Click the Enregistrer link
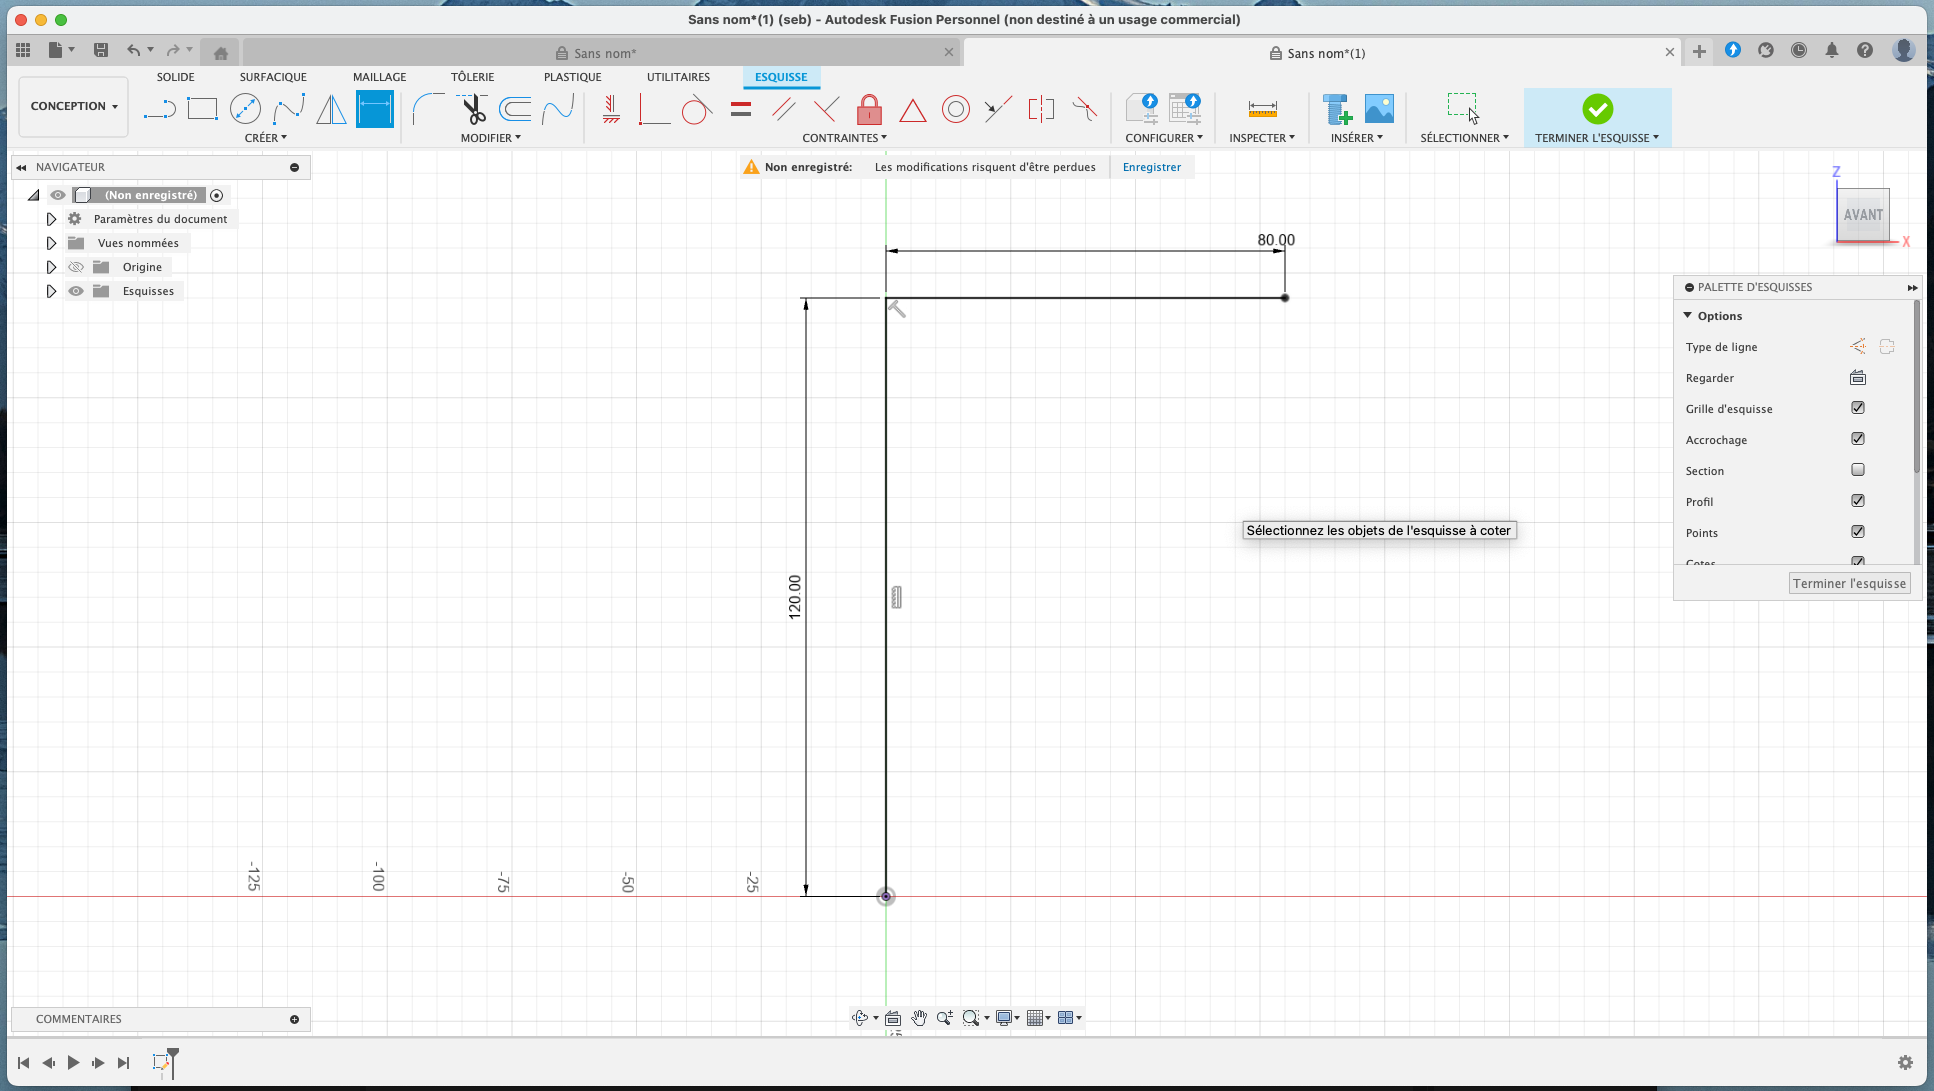This screenshot has height=1091, width=1934. [x=1151, y=167]
